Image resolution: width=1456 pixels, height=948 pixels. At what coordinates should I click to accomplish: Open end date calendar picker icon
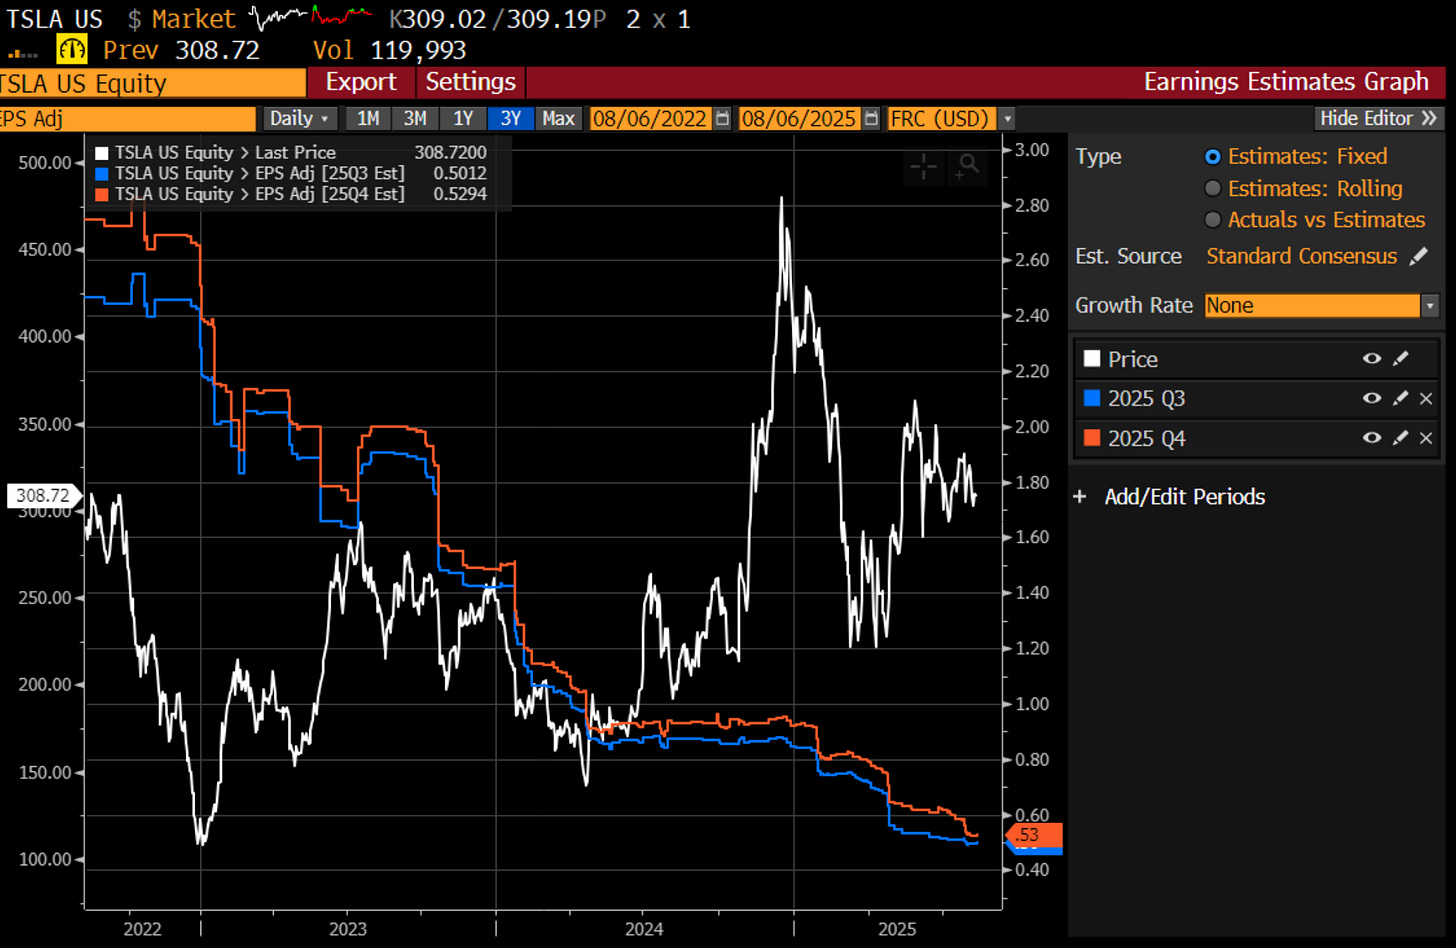[x=871, y=118]
